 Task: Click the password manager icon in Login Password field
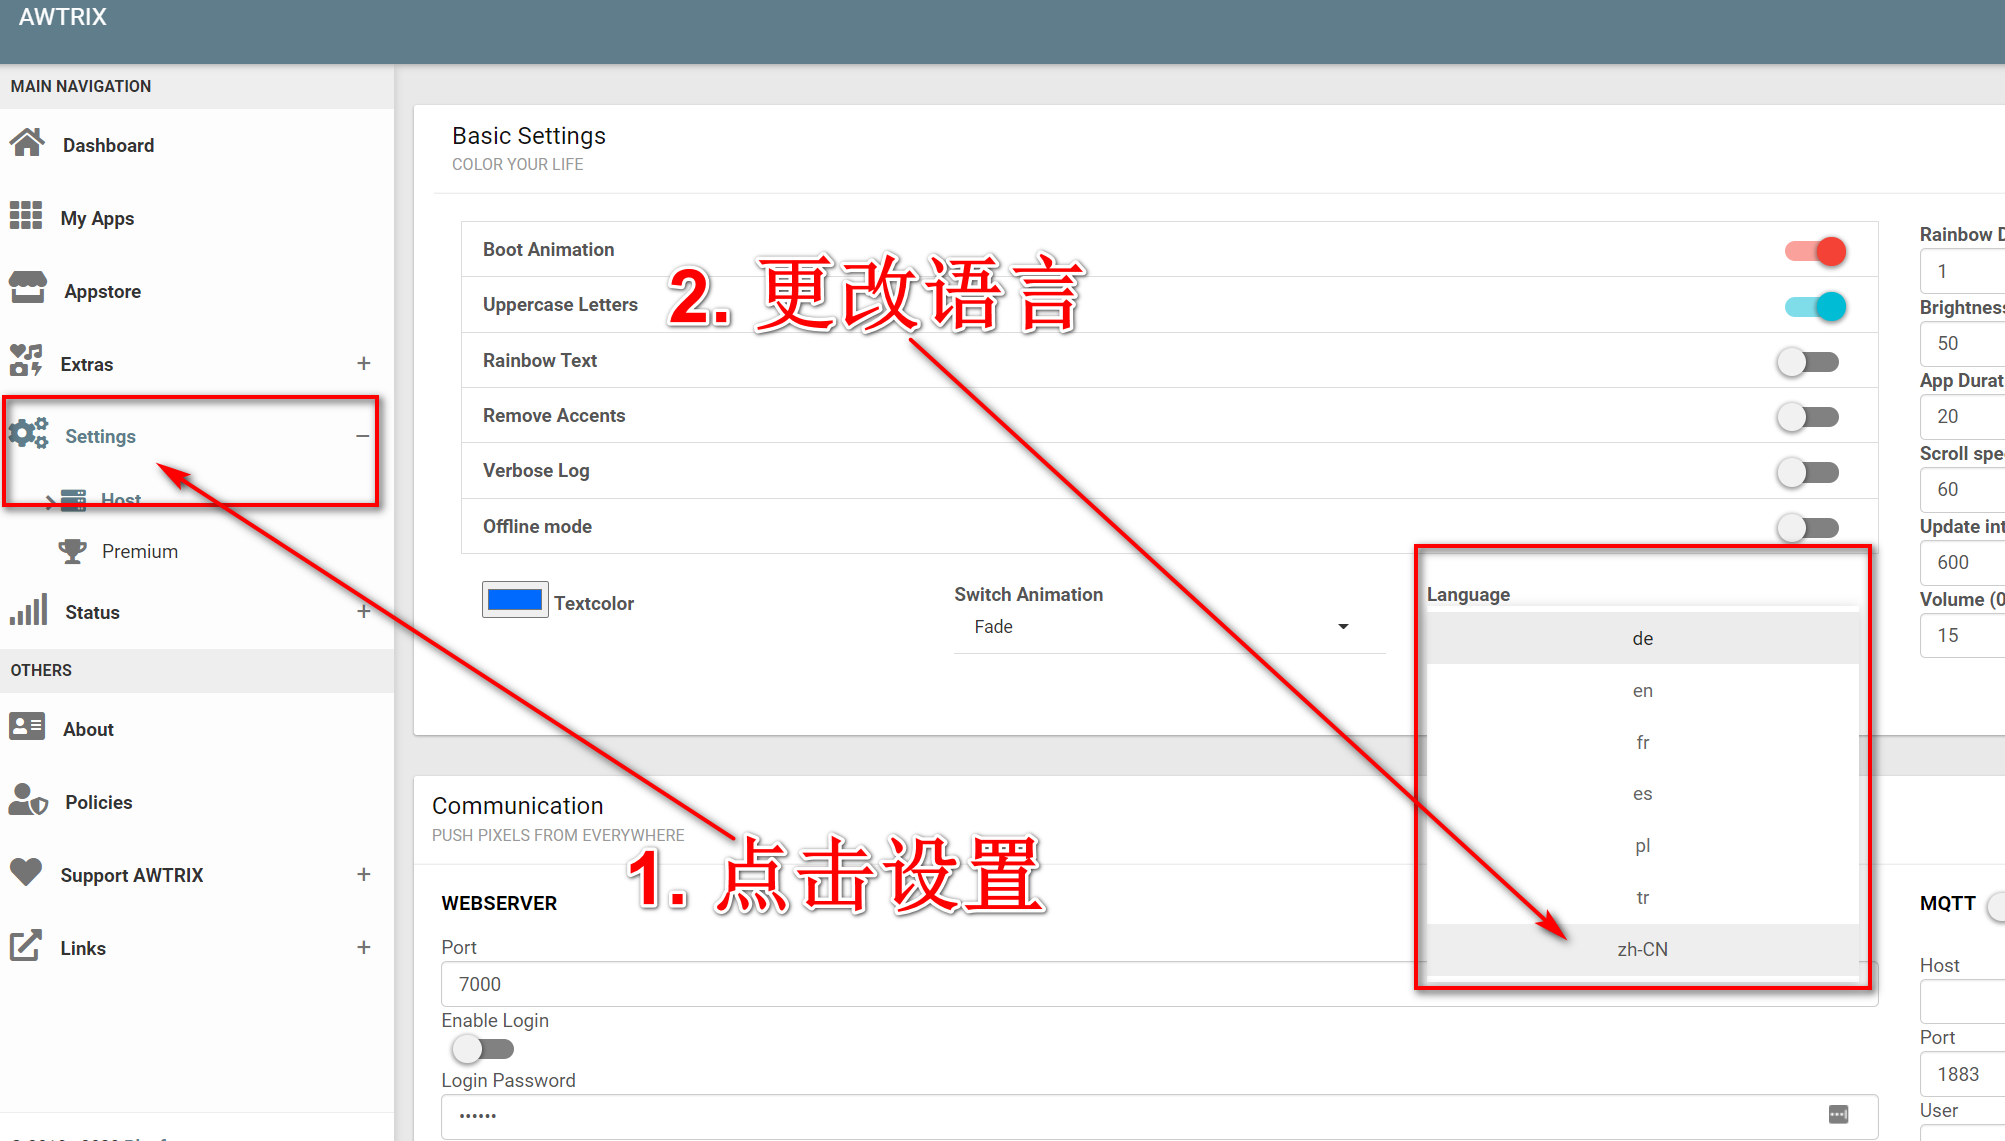tap(1838, 1115)
